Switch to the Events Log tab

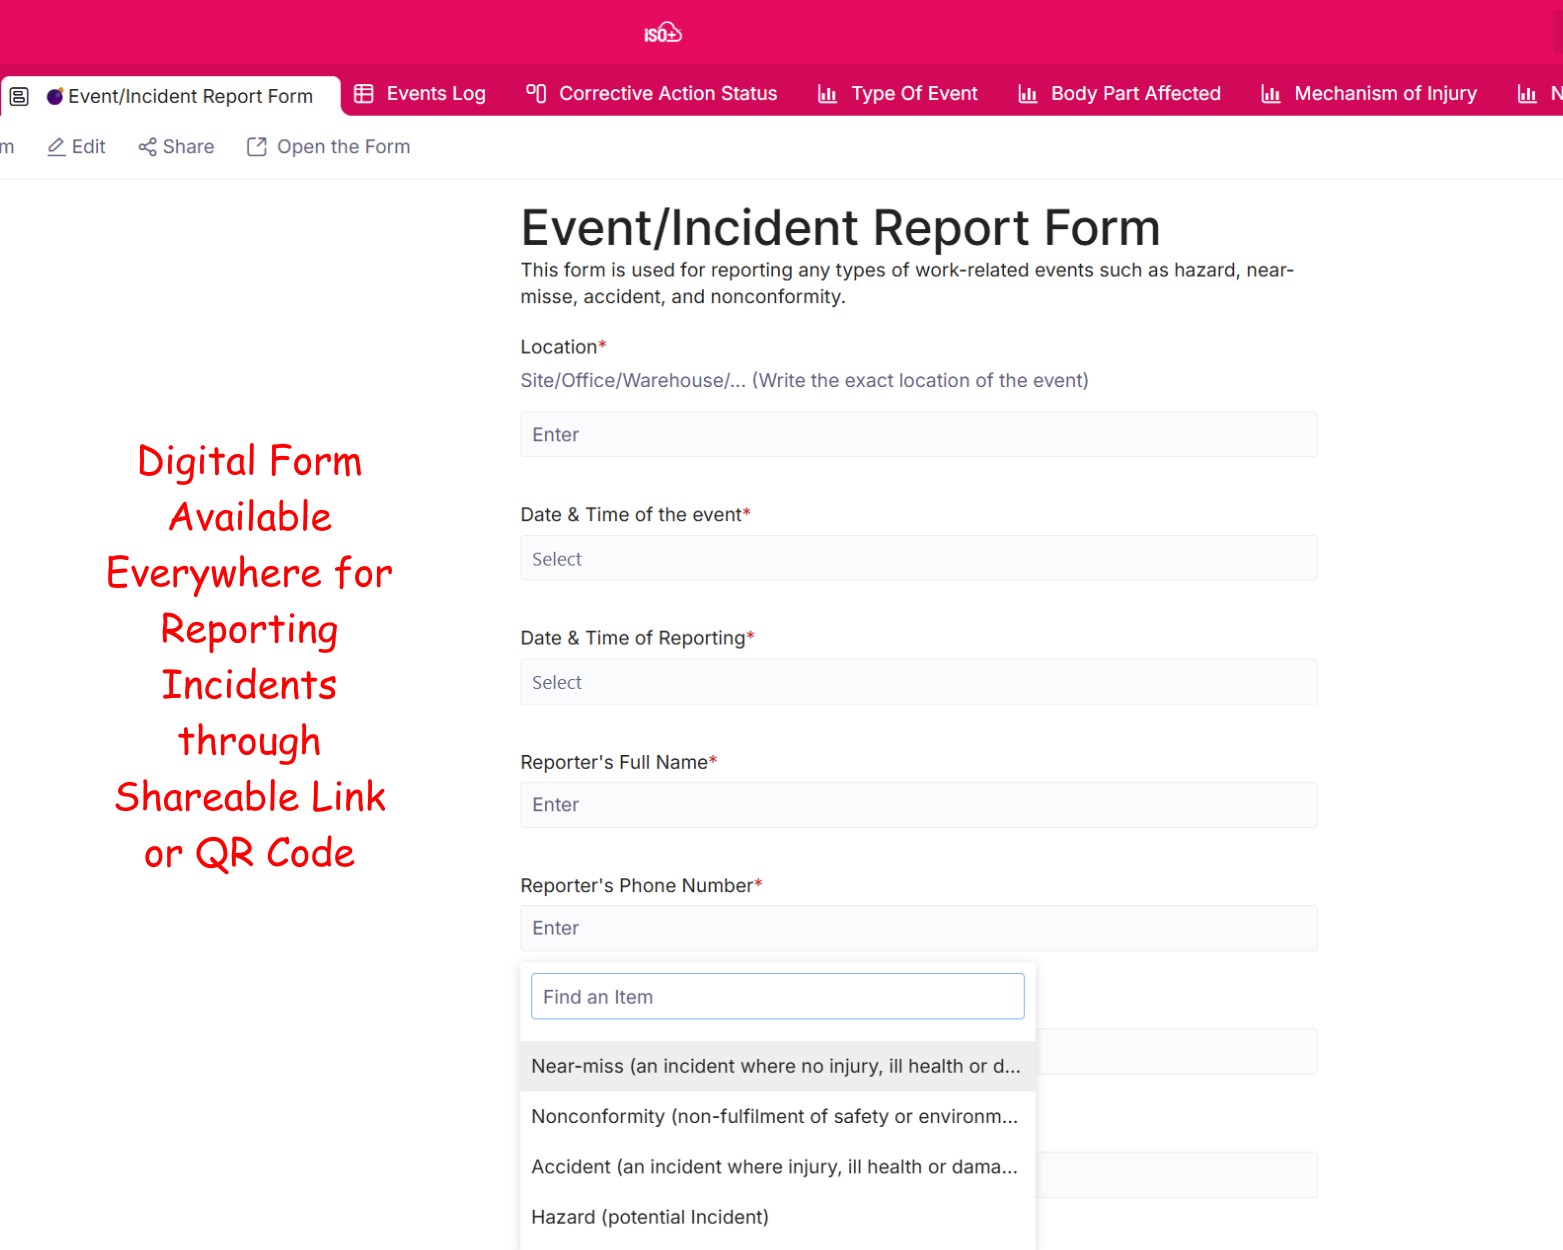[435, 93]
